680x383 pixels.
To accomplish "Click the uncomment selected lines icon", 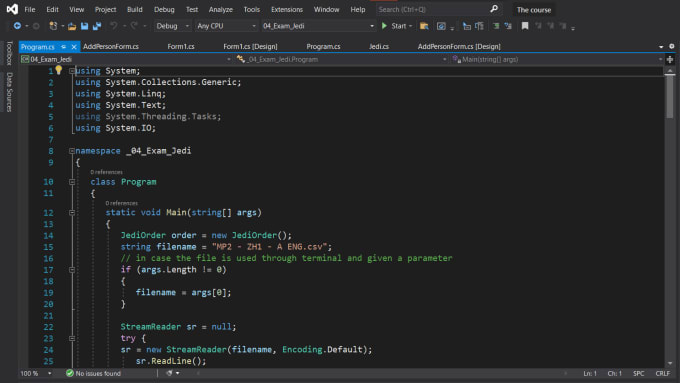I will pyautogui.click(x=508, y=26).
